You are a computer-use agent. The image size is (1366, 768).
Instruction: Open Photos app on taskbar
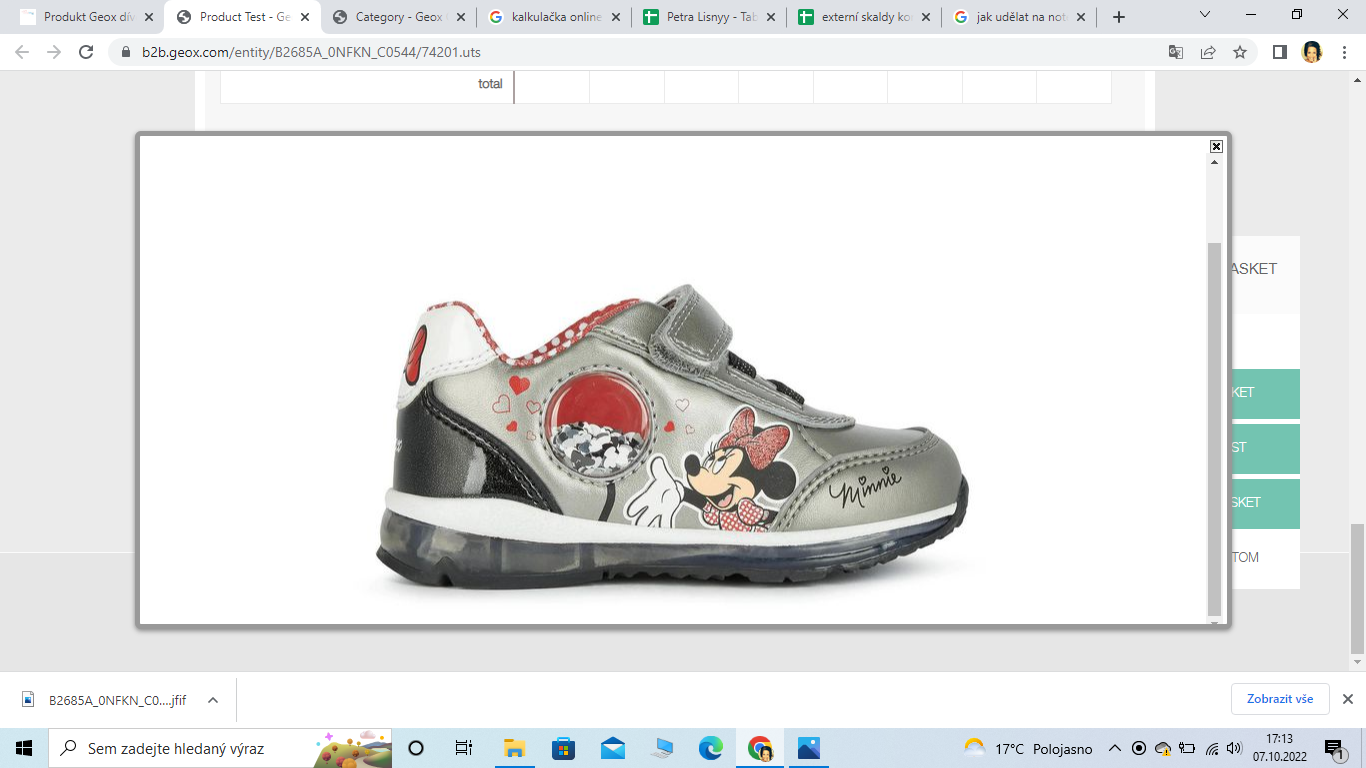pos(809,748)
